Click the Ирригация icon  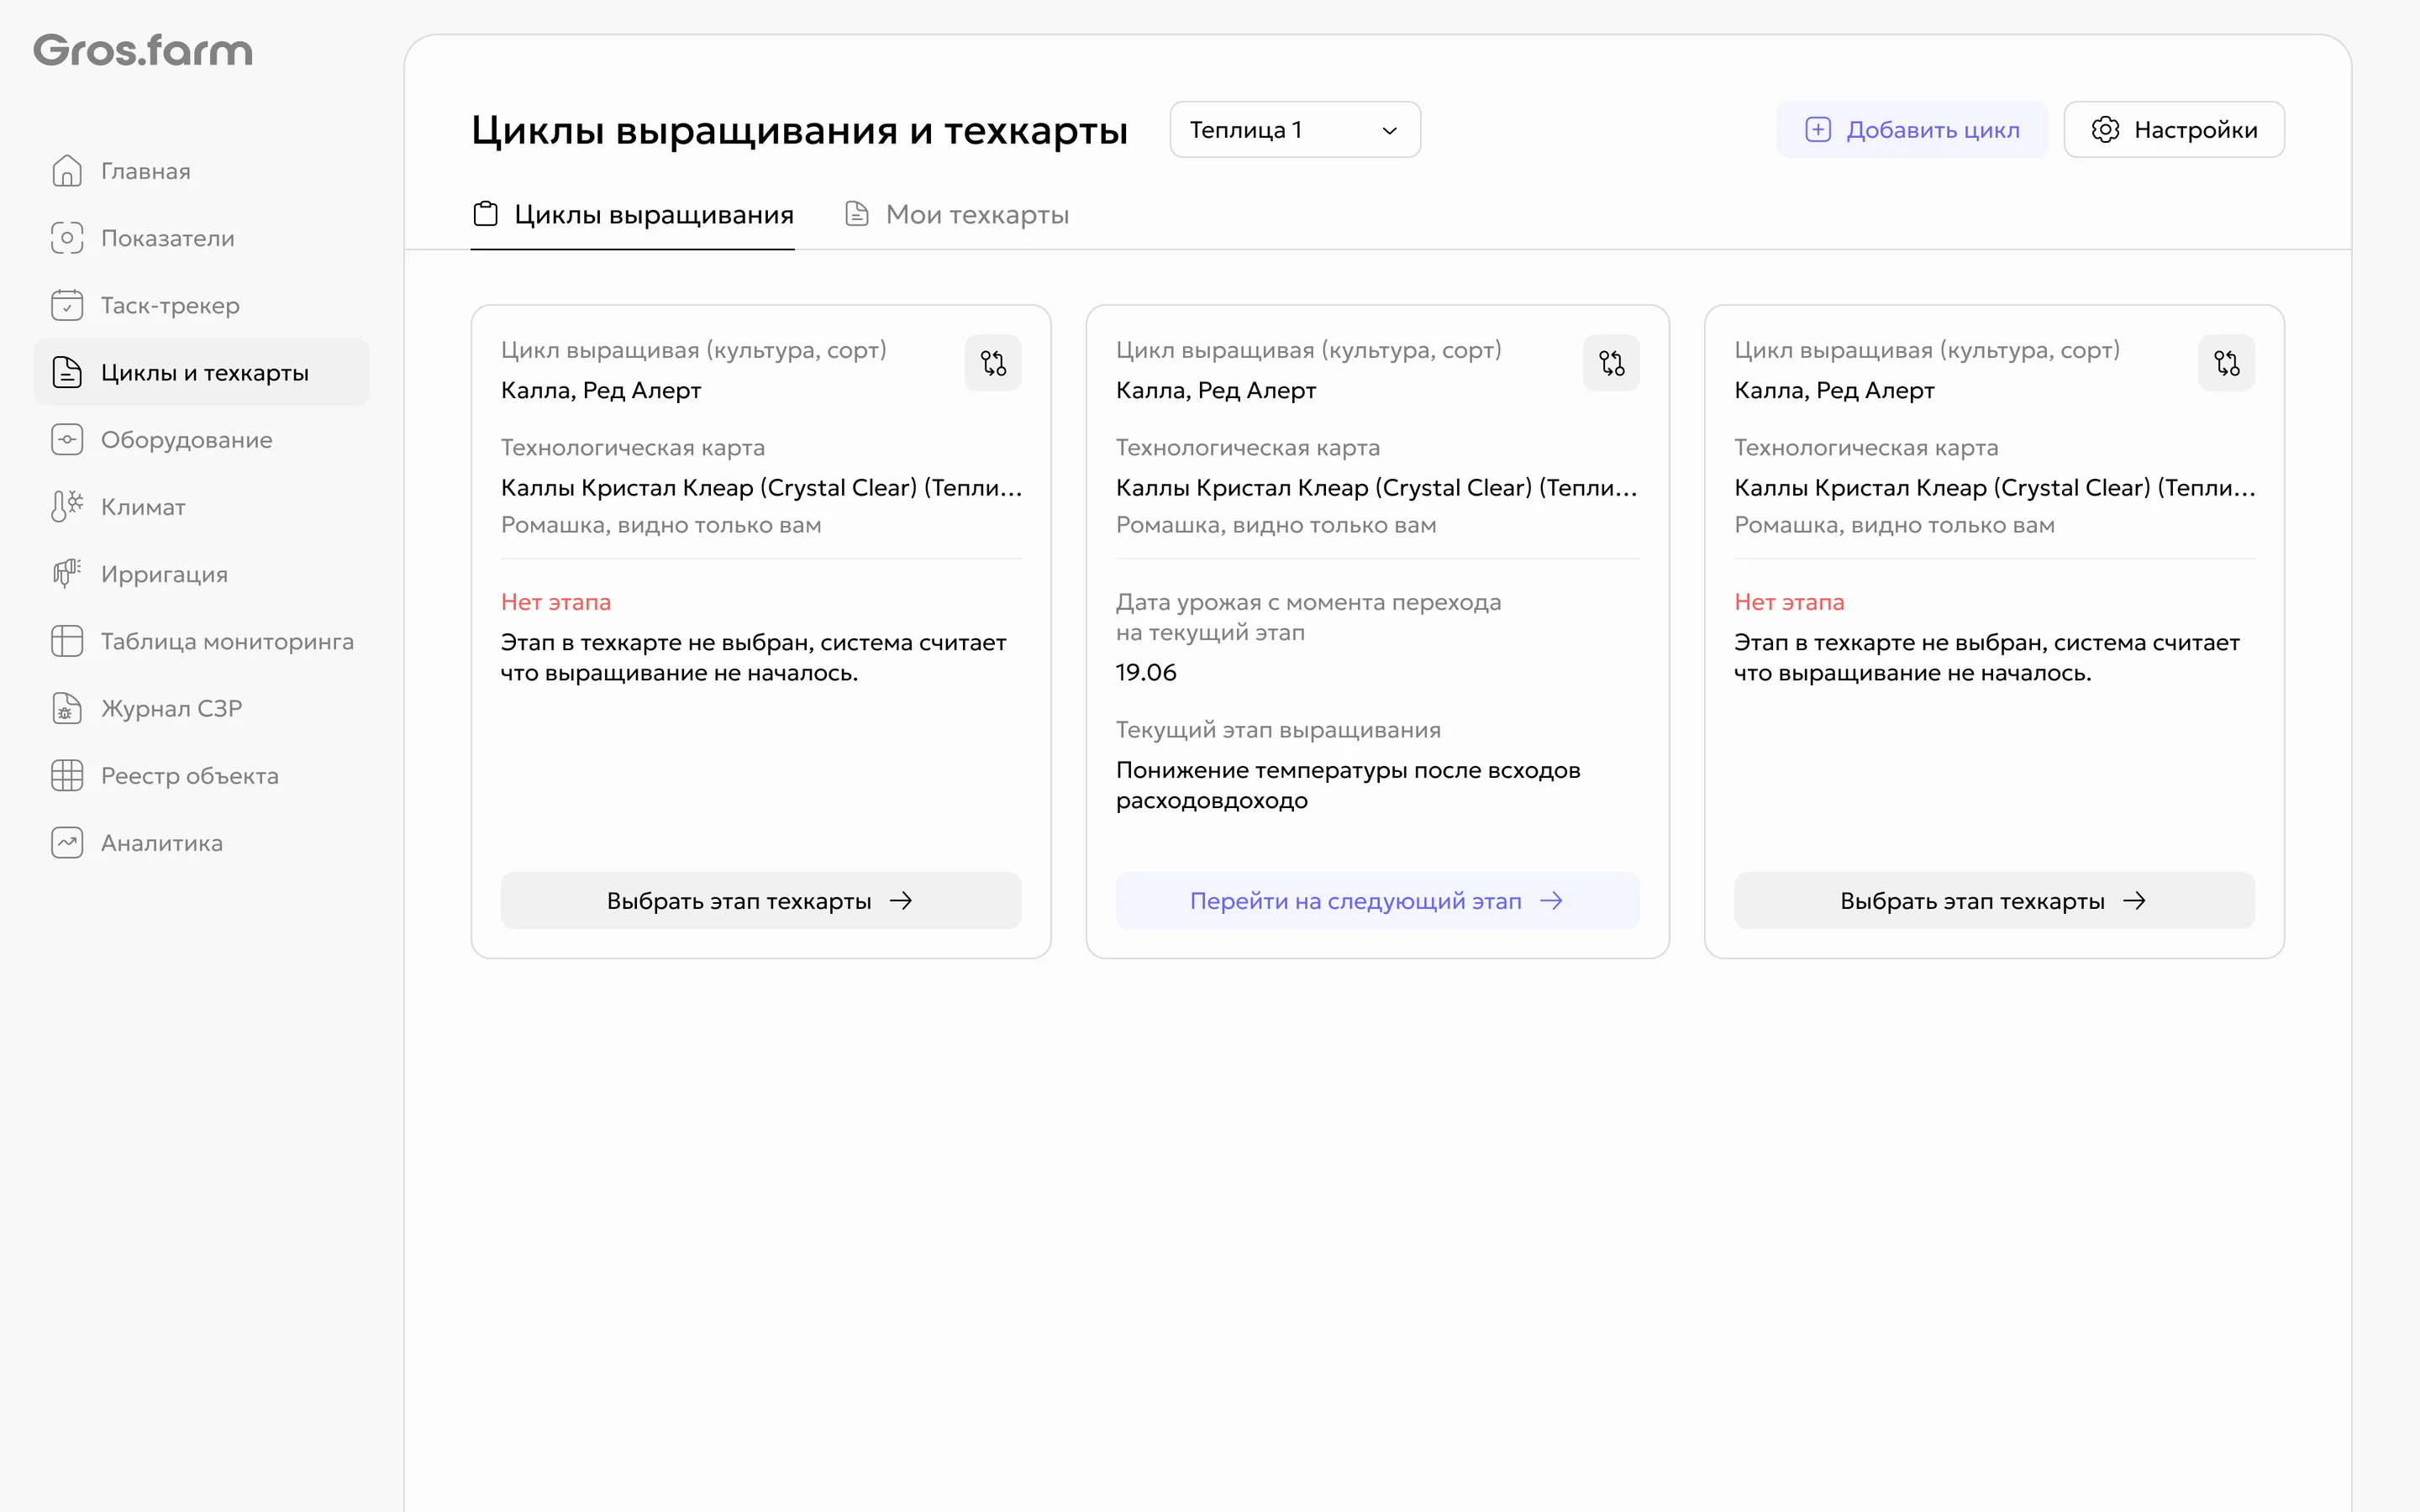[67, 573]
